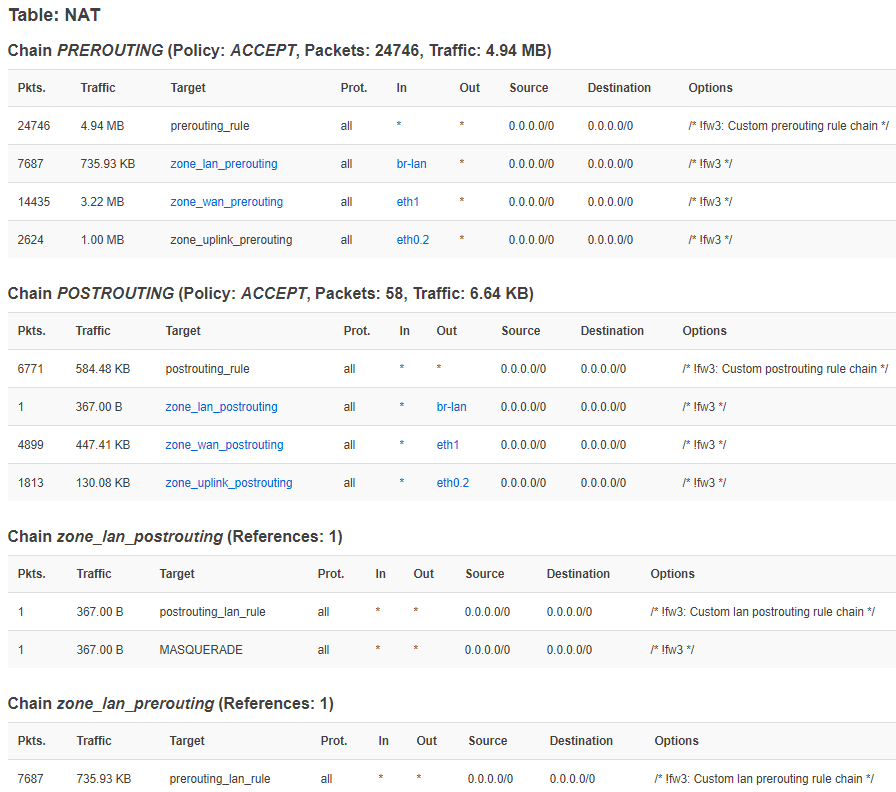Screen dimensions: 896x792
Task: Click br-lan output link in POSTROUTING chain
Action: point(451,407)
